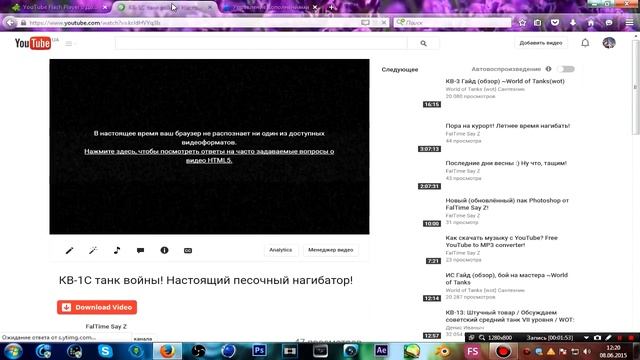Click the 3:07:13 duration thumbnail

coord(429,149)
